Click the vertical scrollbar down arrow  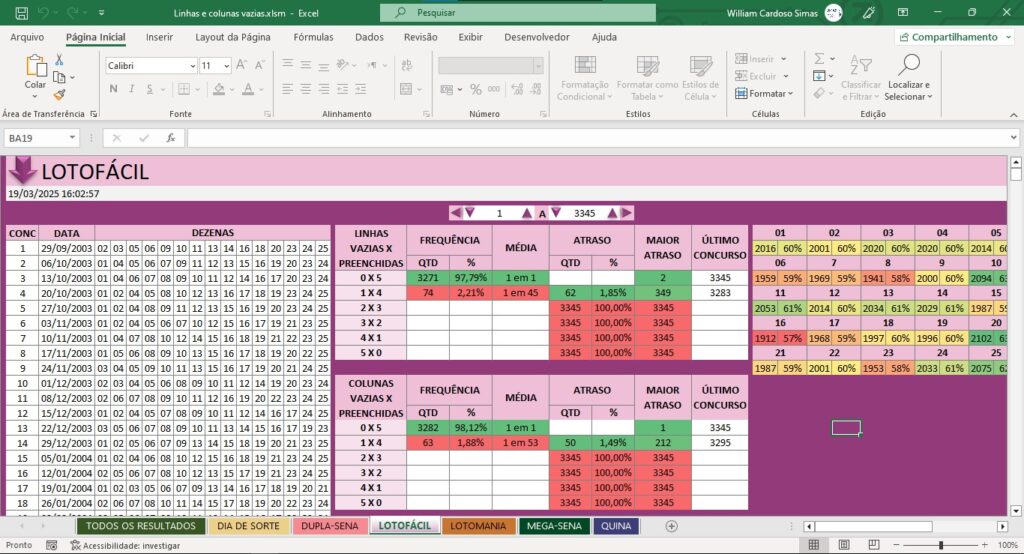(1016, 511)
